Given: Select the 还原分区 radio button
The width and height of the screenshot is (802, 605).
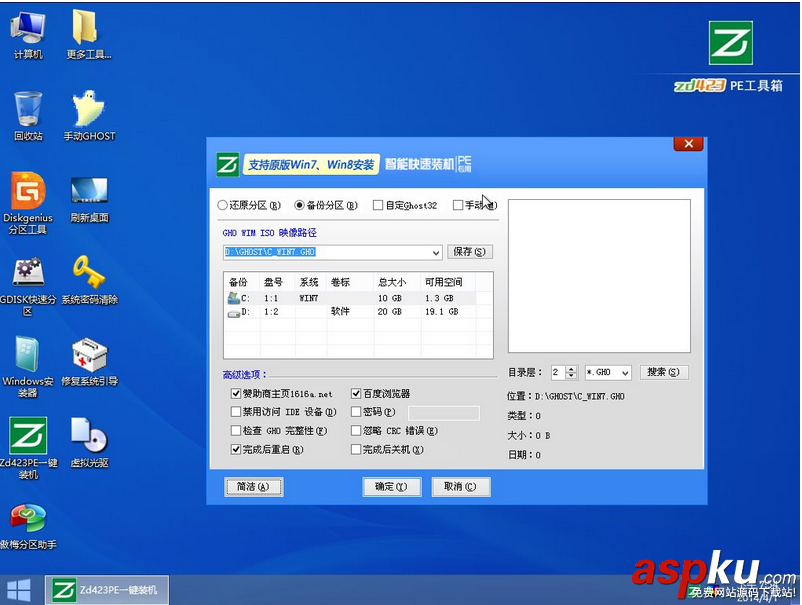Looking at the screenshot, I should [222, 203].
